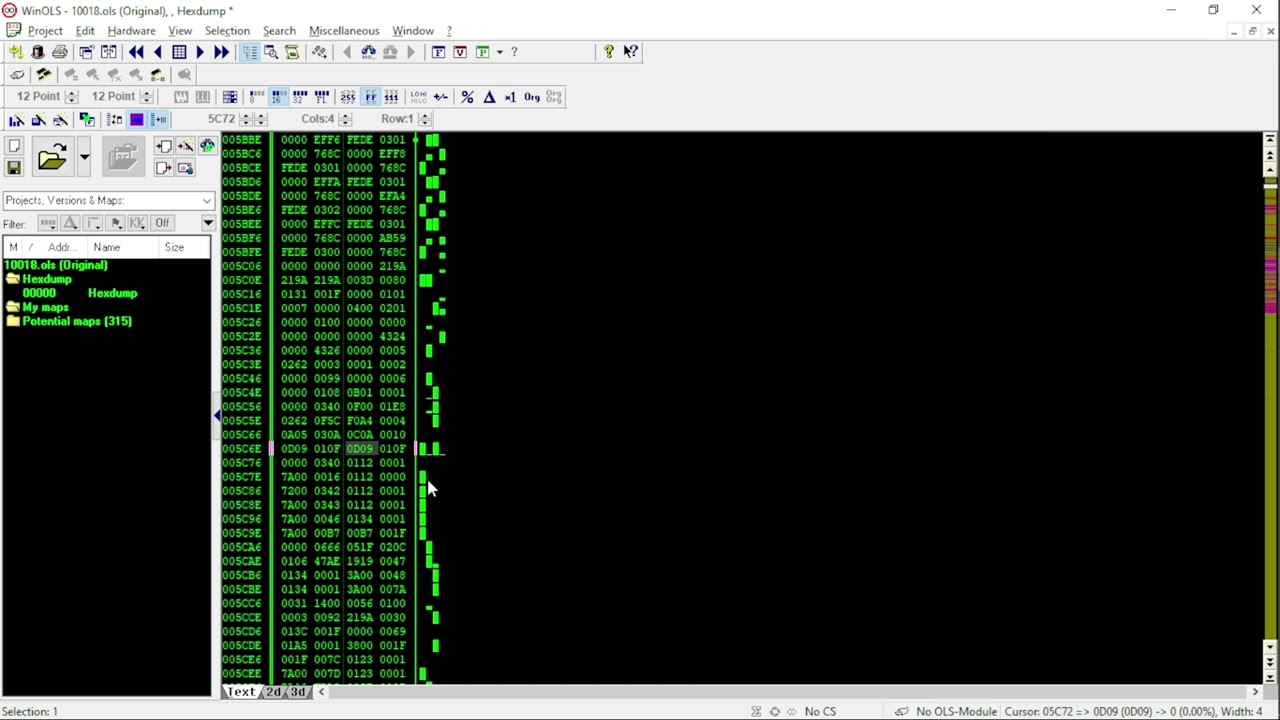Viewport: 1280px width, 720px height.
Task: Toggle the tree list view icon
Action: tap(250, 52)
